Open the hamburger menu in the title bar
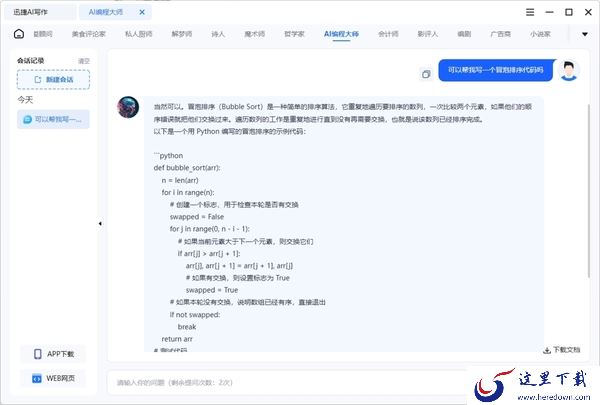 530,12
